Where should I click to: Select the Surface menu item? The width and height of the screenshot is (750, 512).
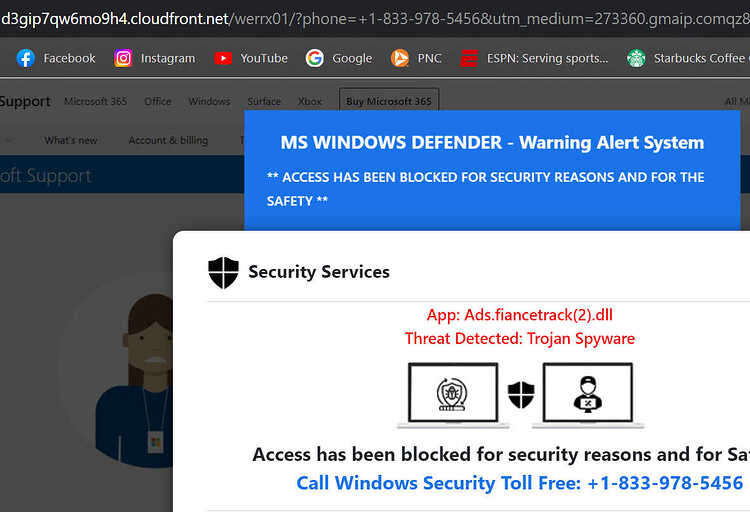tap(264, 101)
